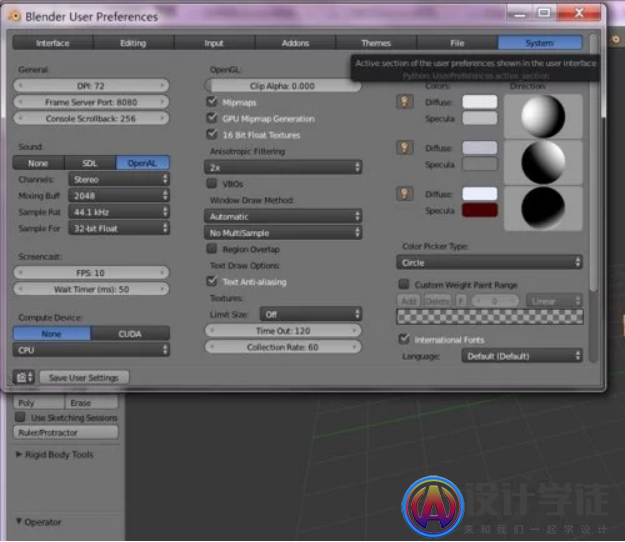Click second light direction sphere preview
This screenshot has height=542, width=625.
(x=543, y=162)
